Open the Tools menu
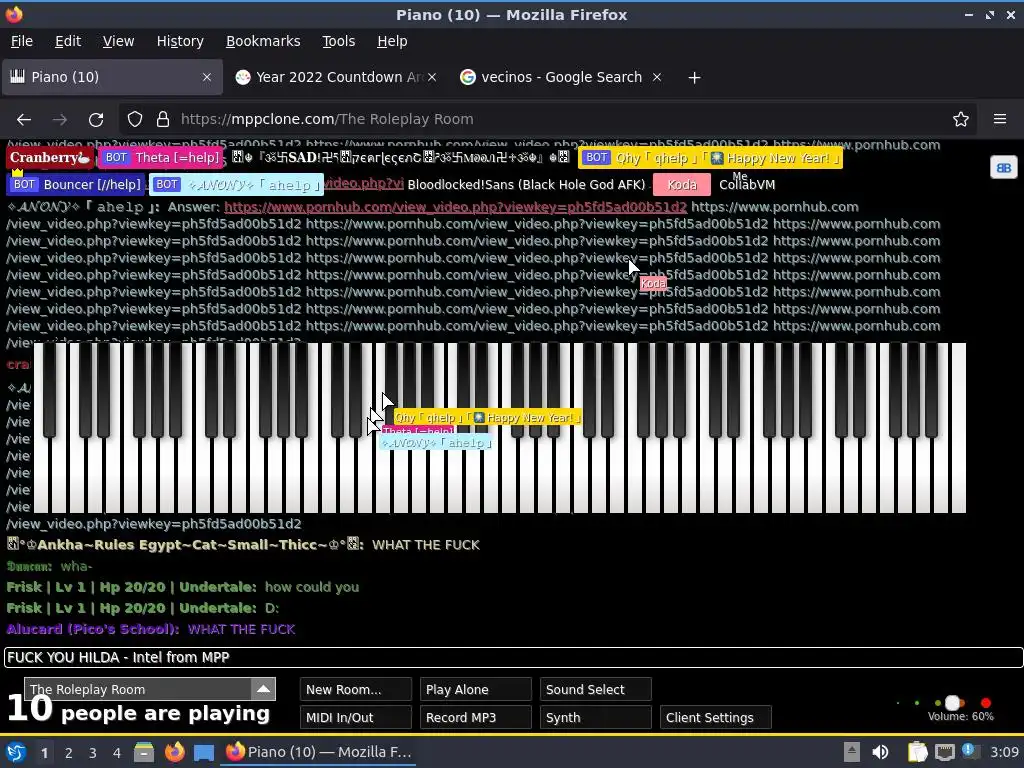The height and width of the screenshot is (768, 1024). click(338, 41)
